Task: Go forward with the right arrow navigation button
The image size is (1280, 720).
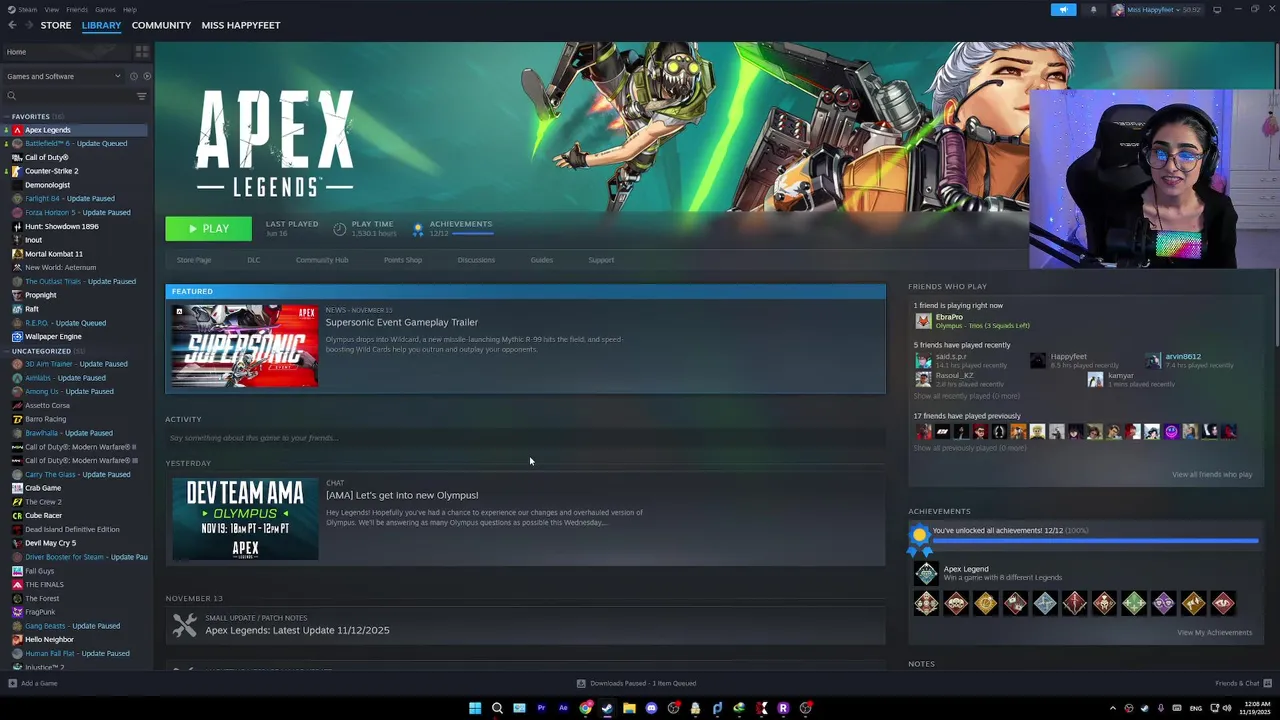Action: pyautogui.click(x=27, y=25)
